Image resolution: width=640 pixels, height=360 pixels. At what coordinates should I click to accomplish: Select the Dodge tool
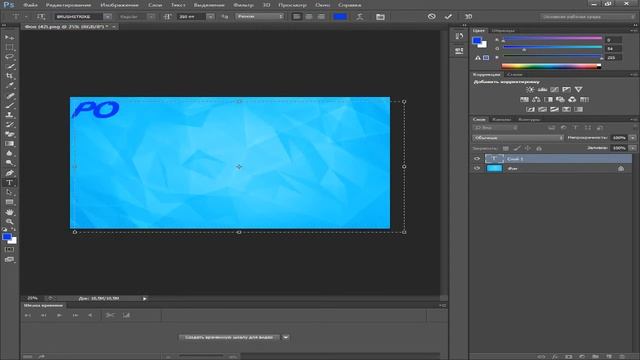tap(9, 163)
